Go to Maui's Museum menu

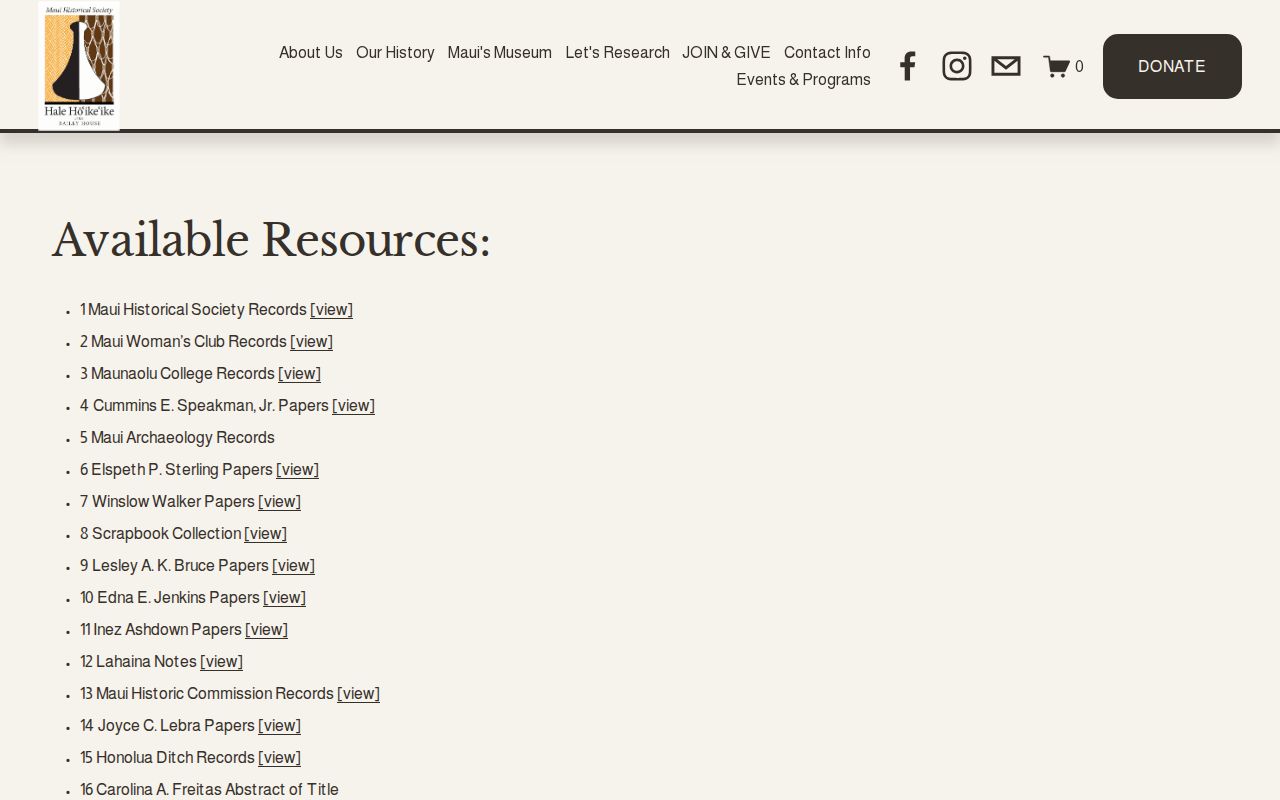point(500,53)
